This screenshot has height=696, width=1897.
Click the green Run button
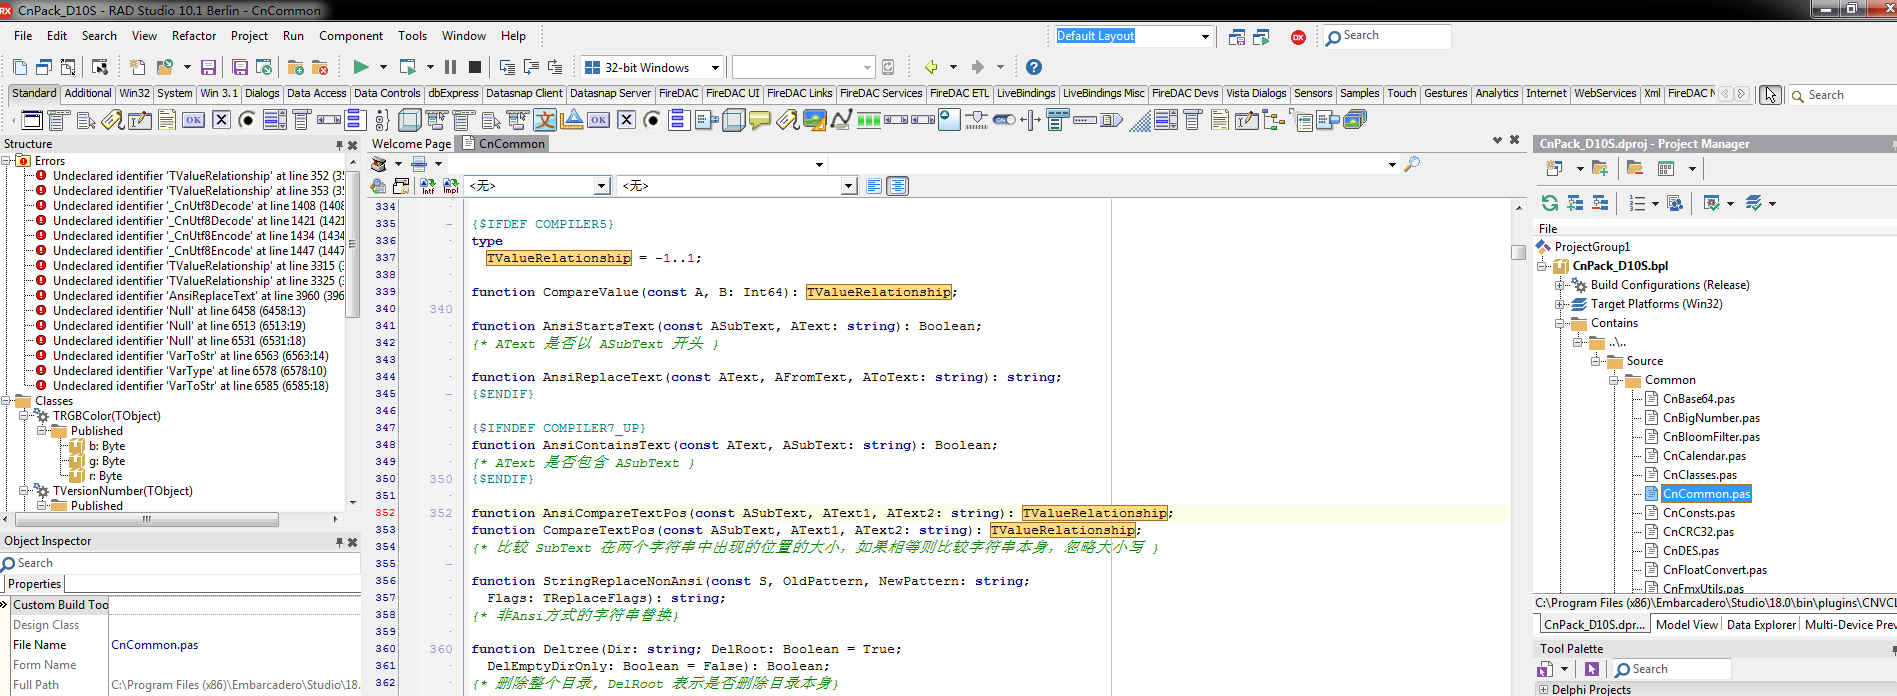coord(360,67)
